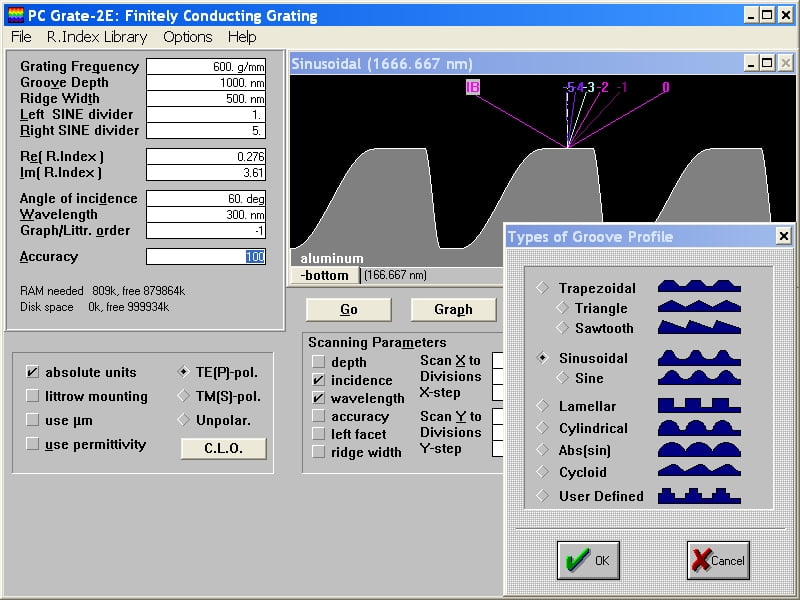The image size is (800, 600).
Task: Click the Accuracy input field
Action: [x=206, y=257]
